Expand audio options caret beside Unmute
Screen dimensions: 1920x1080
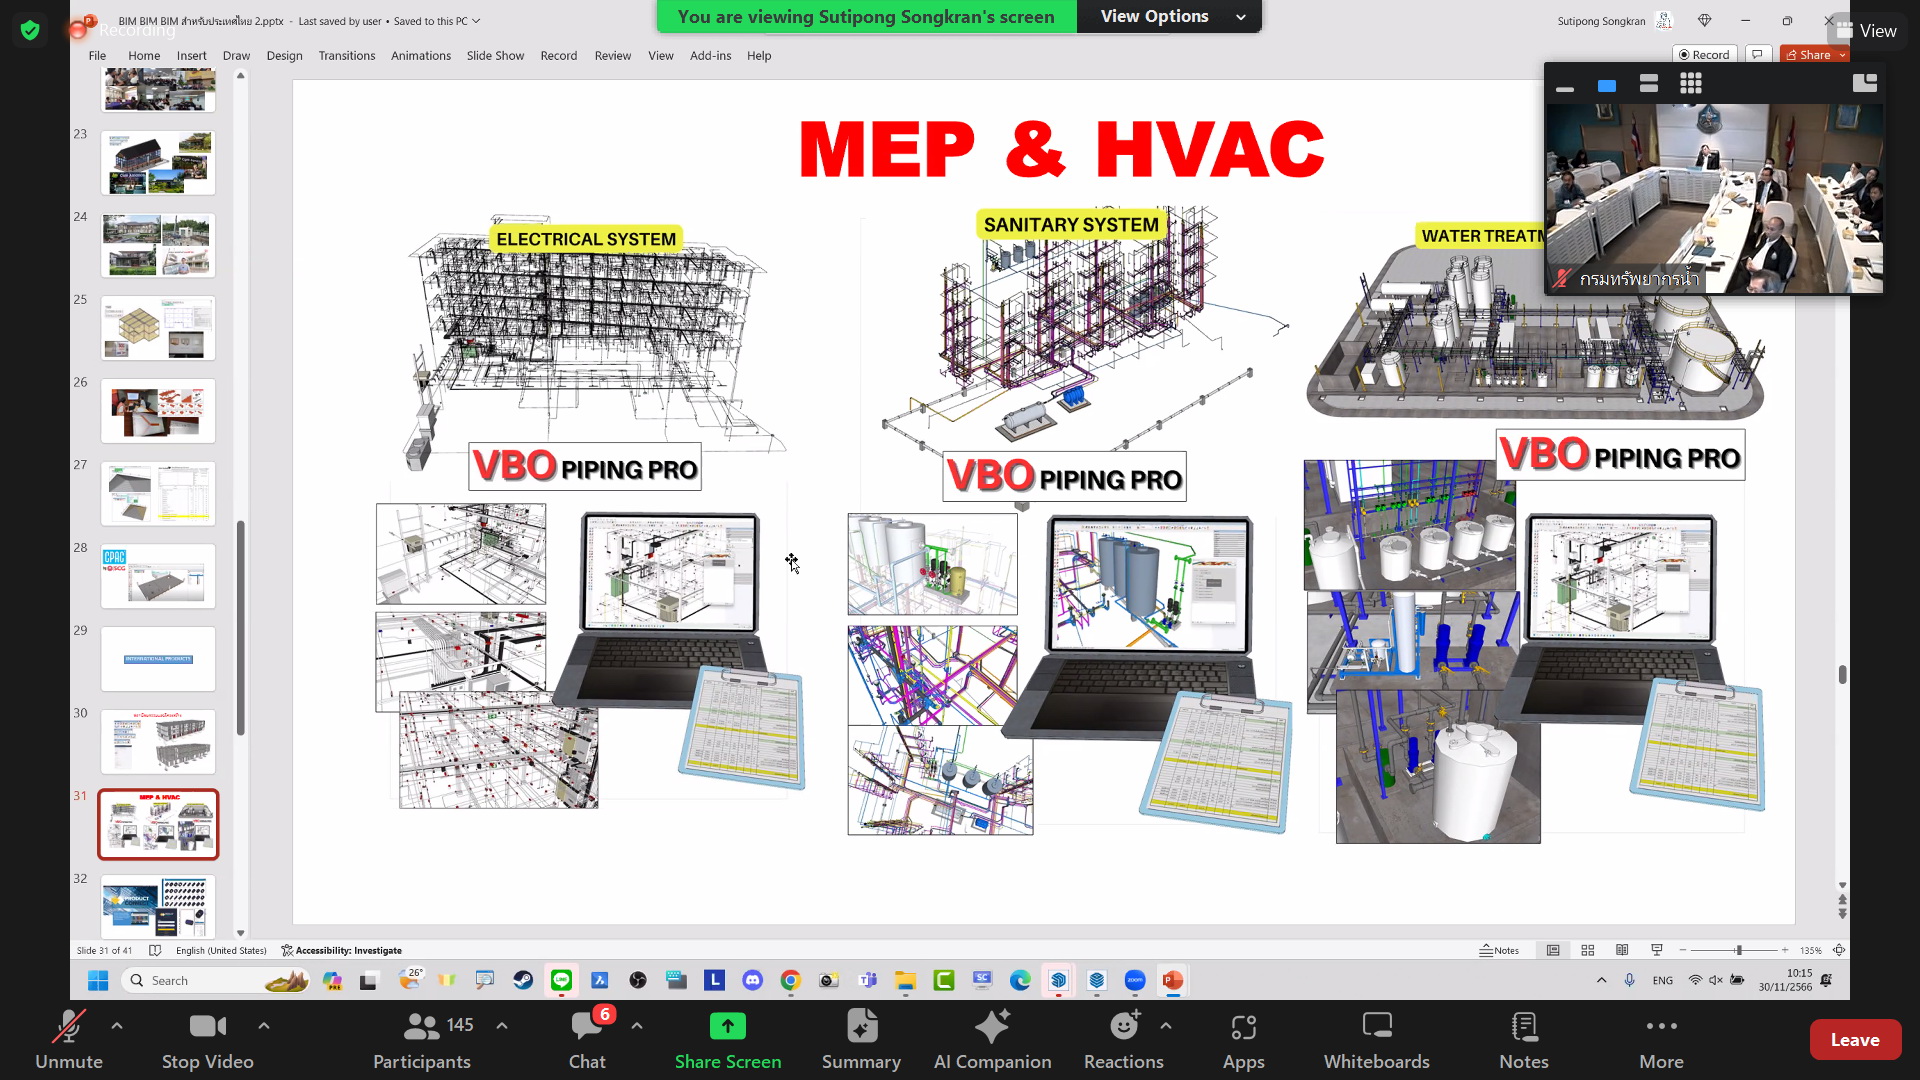[117, 1026]
